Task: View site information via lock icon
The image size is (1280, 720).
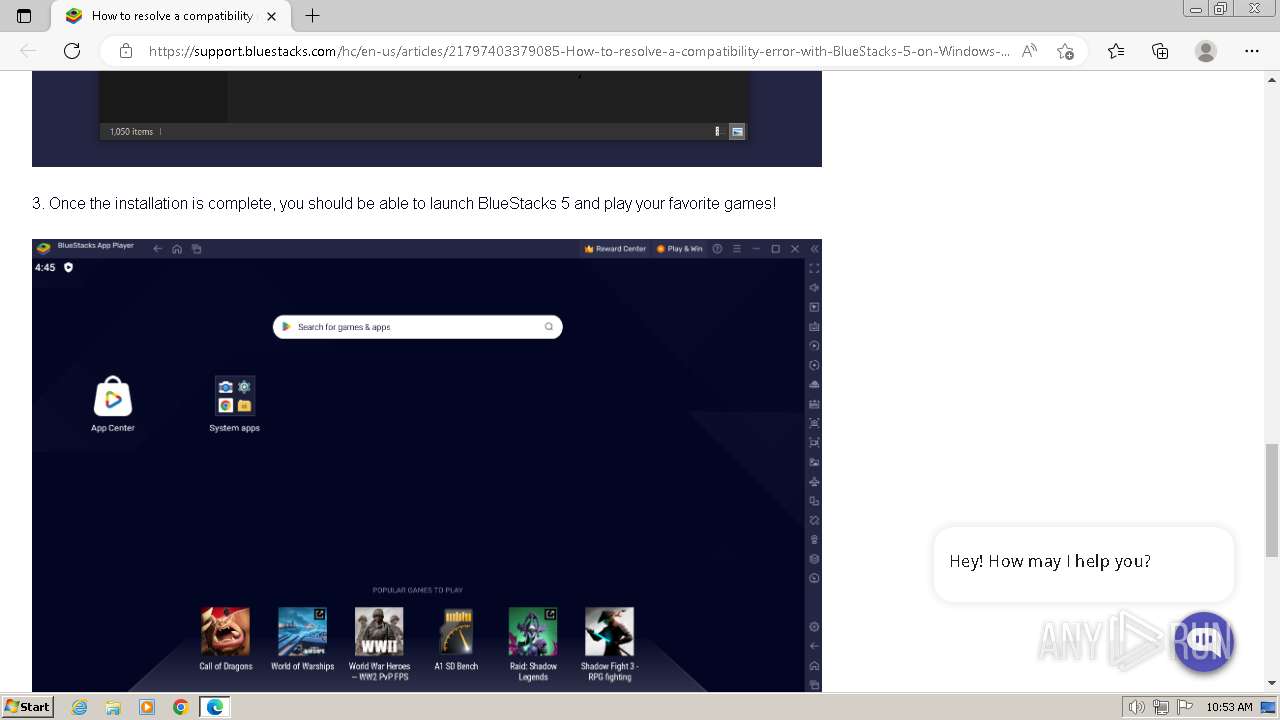Action: coord(125,51)
